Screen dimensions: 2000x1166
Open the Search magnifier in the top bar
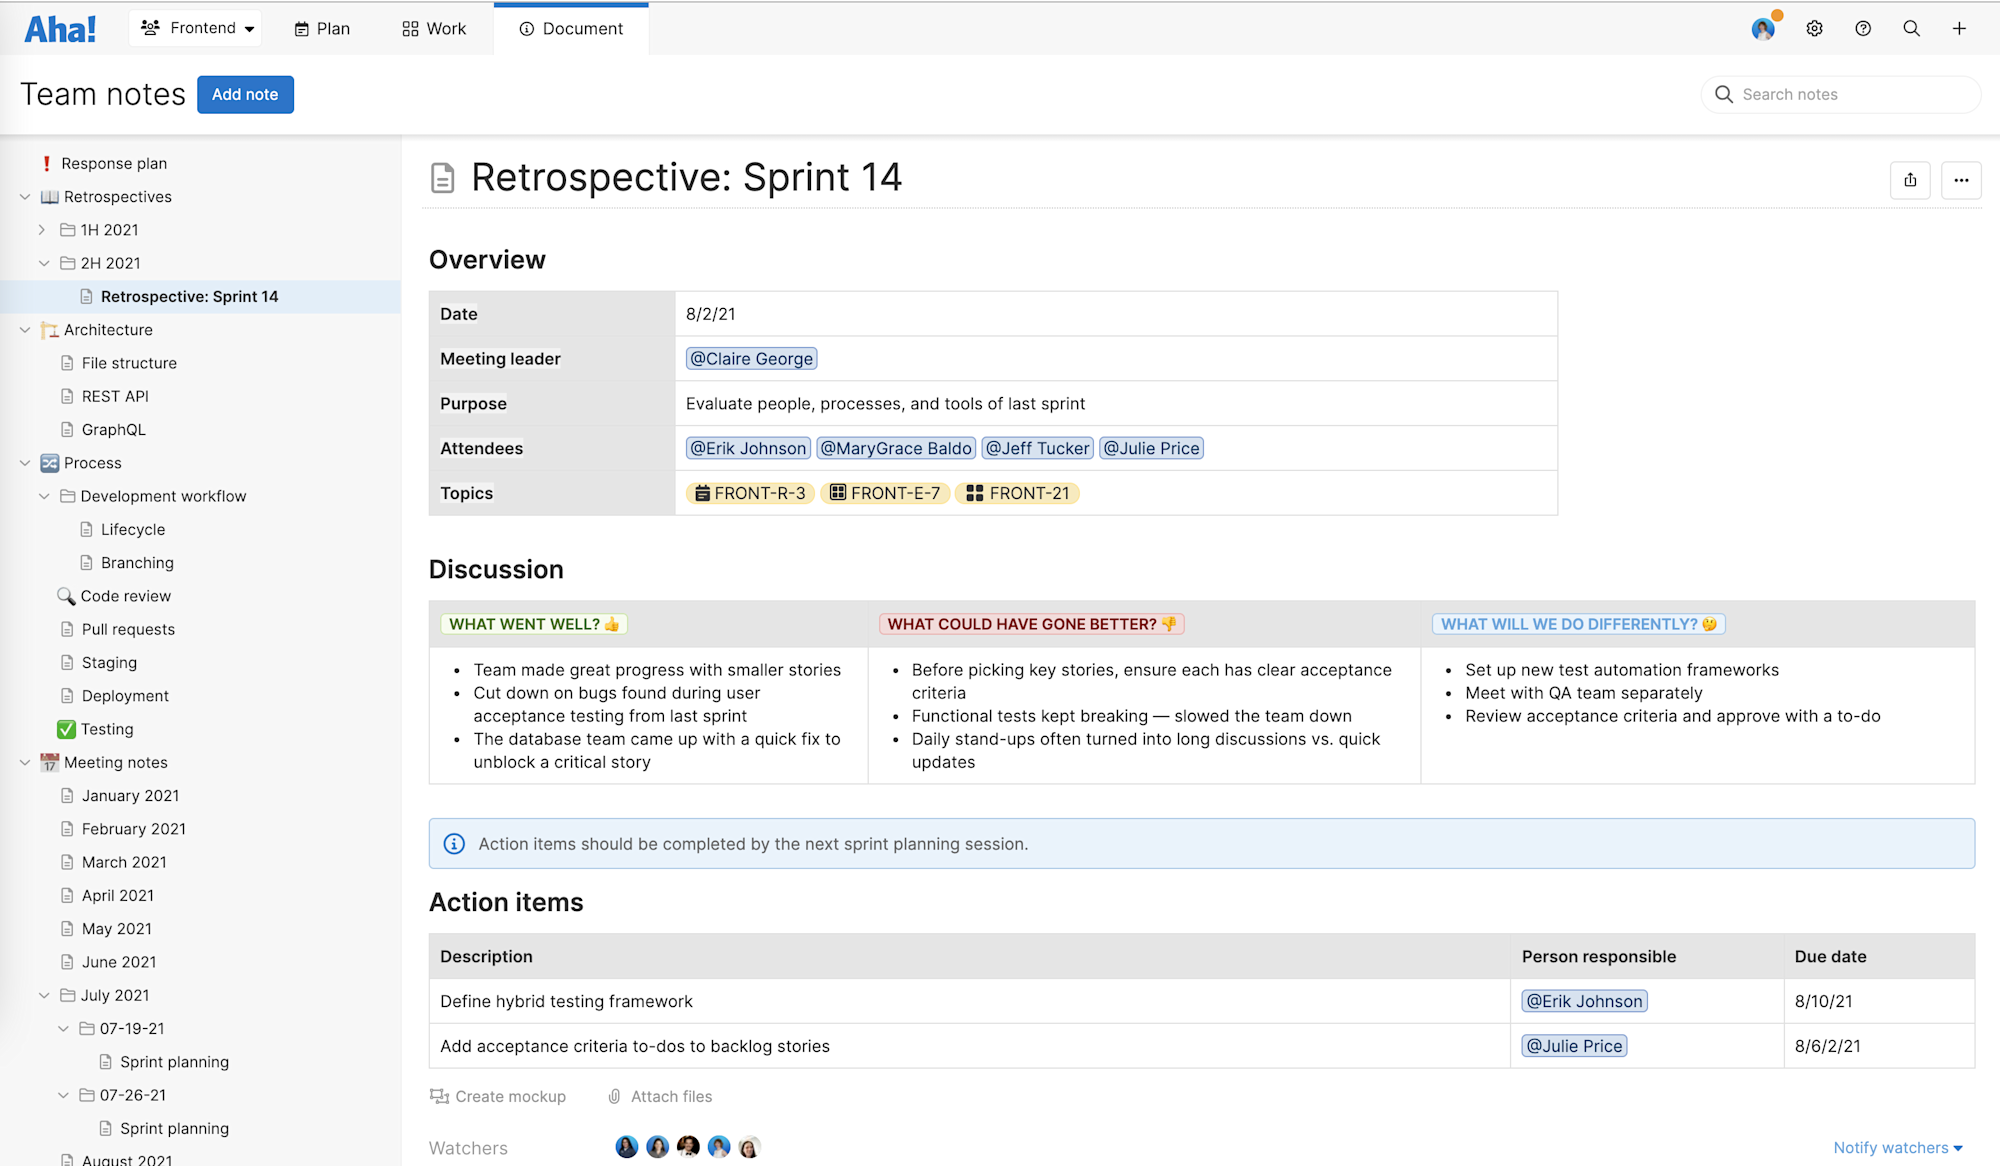[x=1911, y=28]
